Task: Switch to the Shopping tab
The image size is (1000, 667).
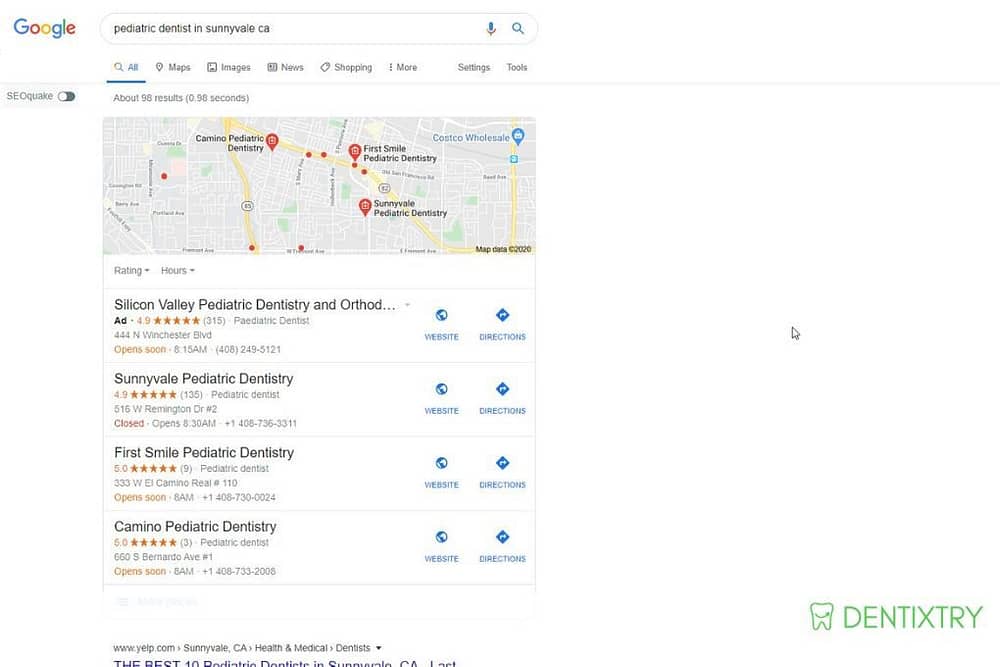Action: (346, 67)
